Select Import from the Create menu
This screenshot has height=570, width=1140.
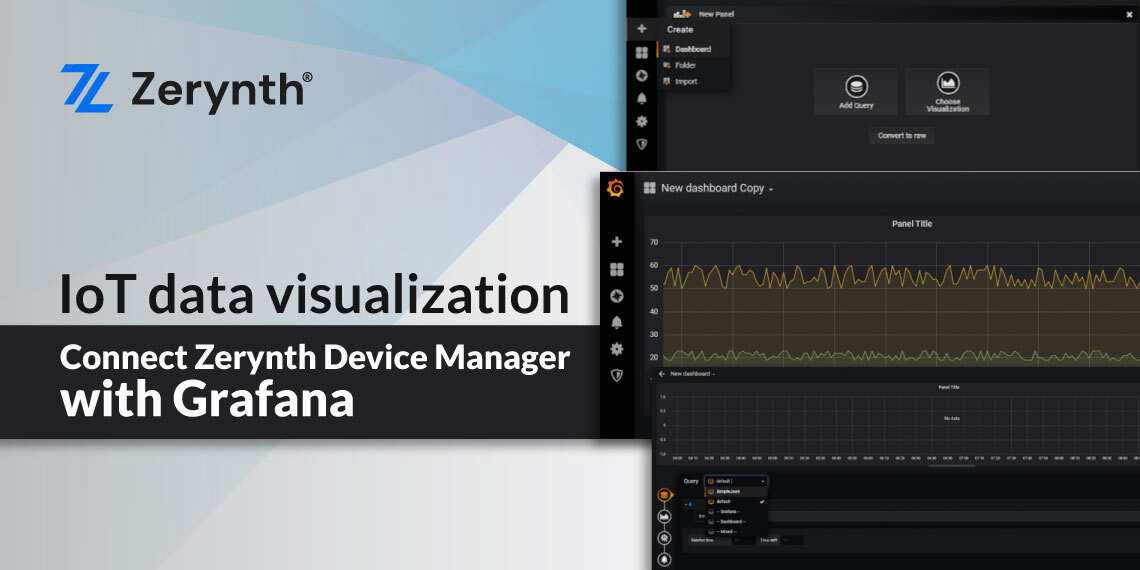(x=686, y=81)
